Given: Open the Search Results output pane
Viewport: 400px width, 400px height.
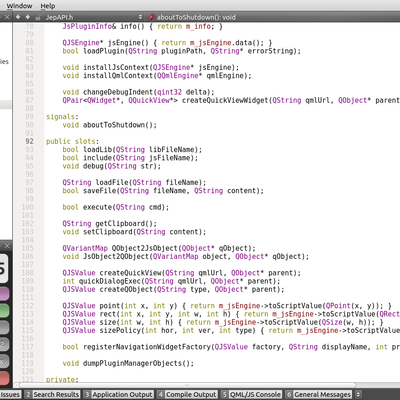Looking at the screenshot, I should tap(52, 395).
